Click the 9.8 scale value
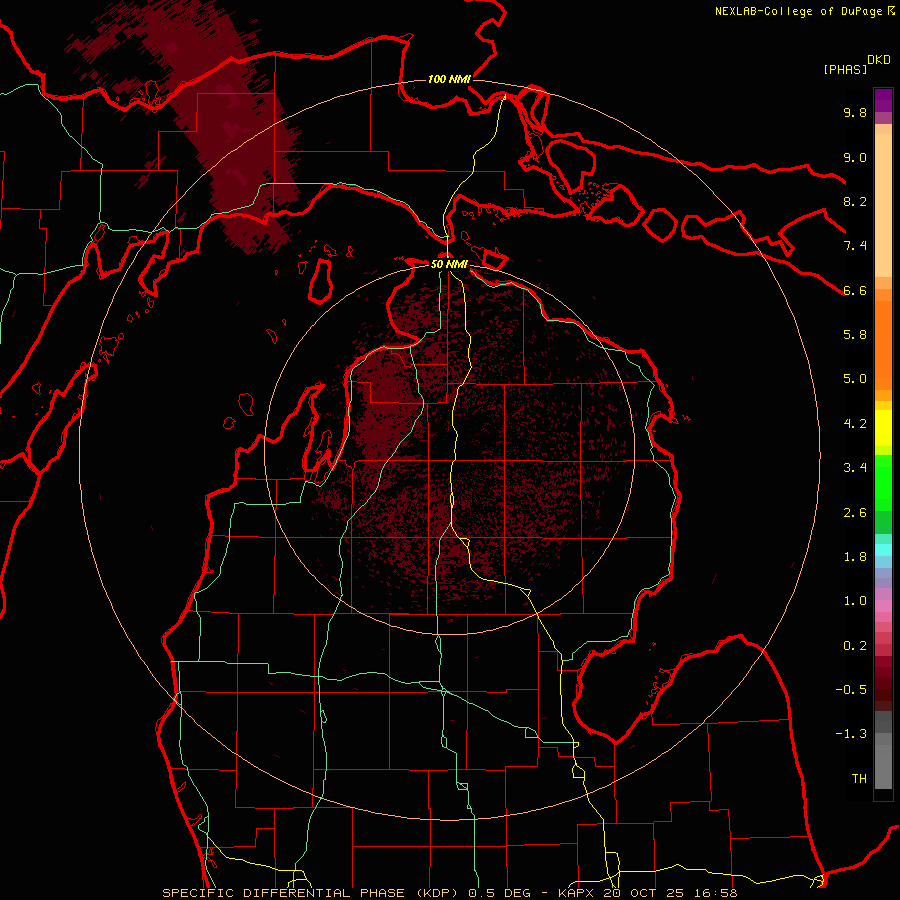900x900 pixels. tap(855, 112)
